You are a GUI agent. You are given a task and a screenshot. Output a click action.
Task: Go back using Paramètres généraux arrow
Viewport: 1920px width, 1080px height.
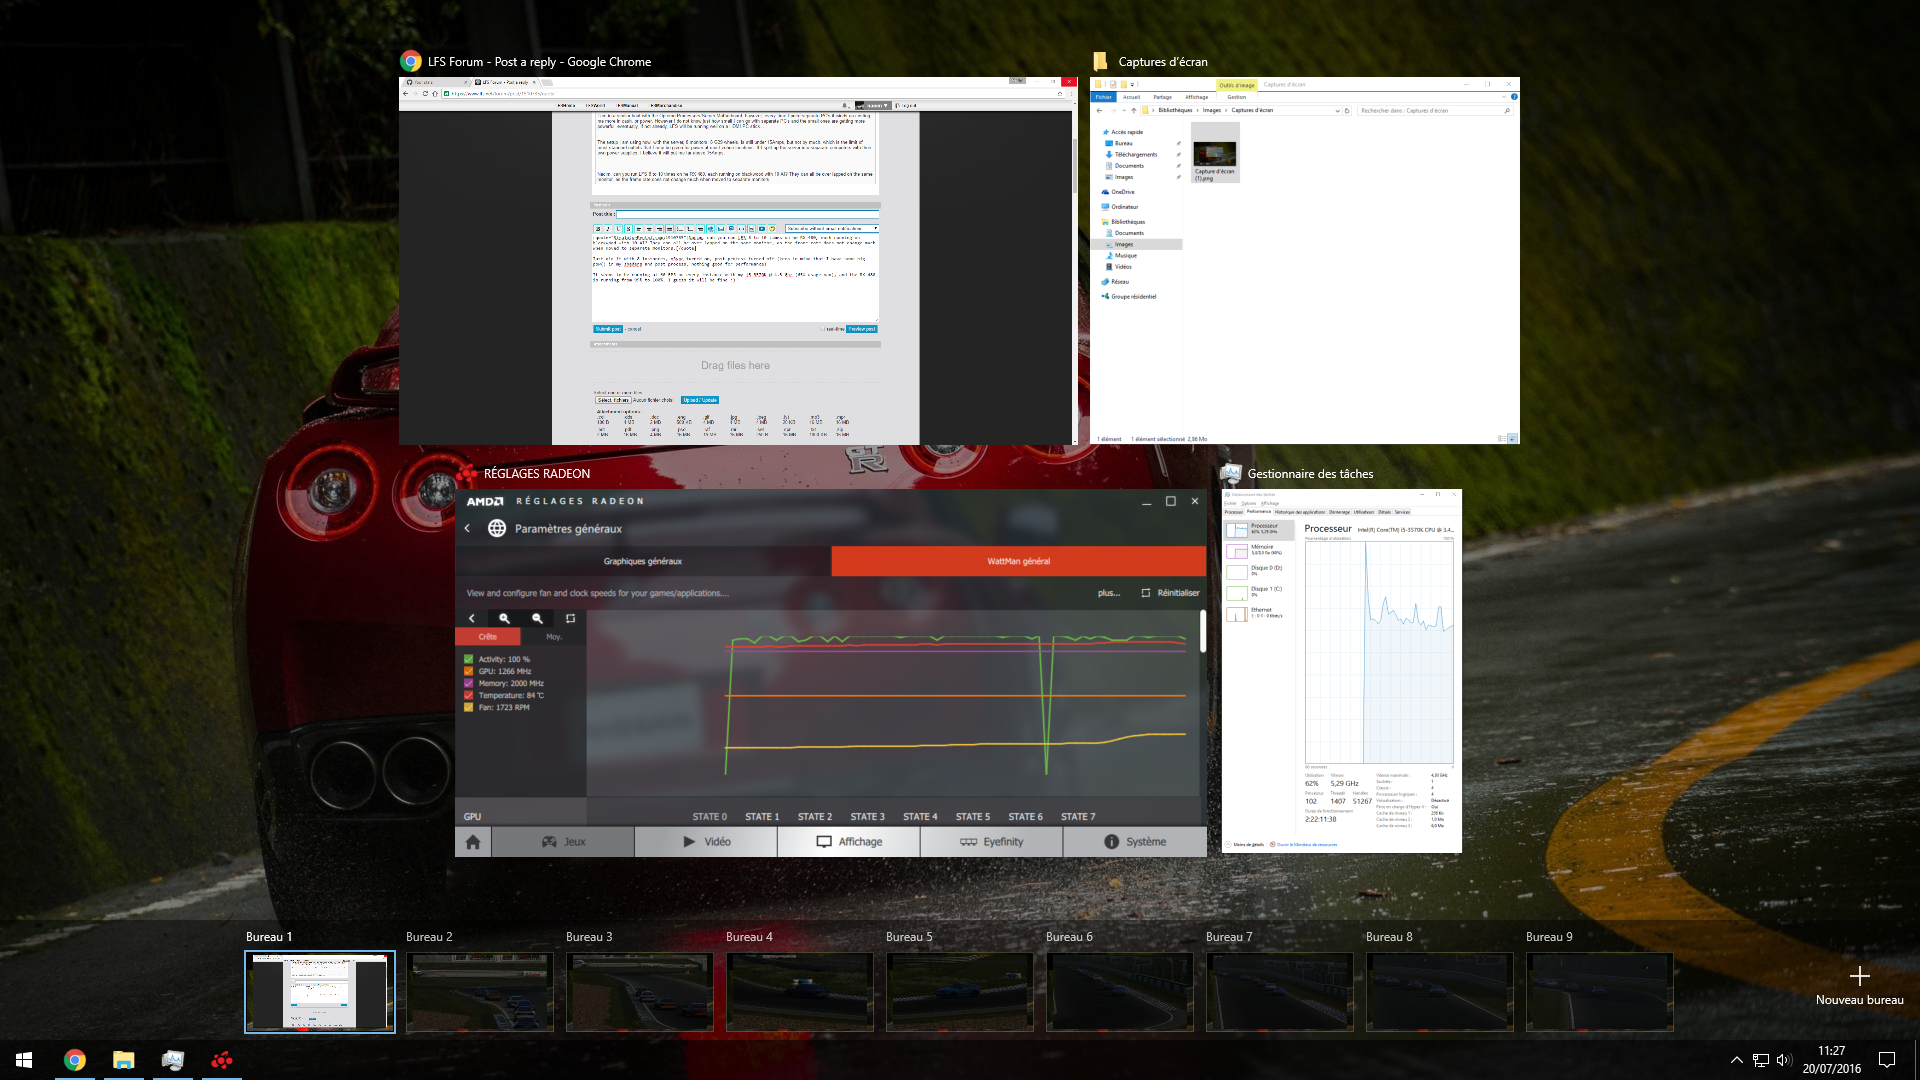467,529
